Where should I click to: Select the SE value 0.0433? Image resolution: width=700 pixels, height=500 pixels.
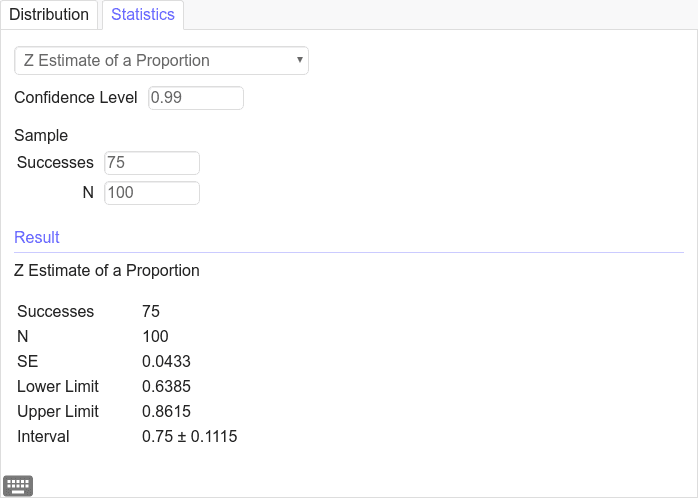(x=166, y=361)
